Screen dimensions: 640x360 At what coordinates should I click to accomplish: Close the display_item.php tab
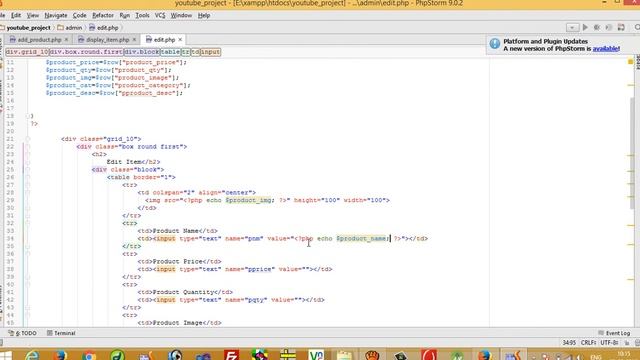[134, 40]
